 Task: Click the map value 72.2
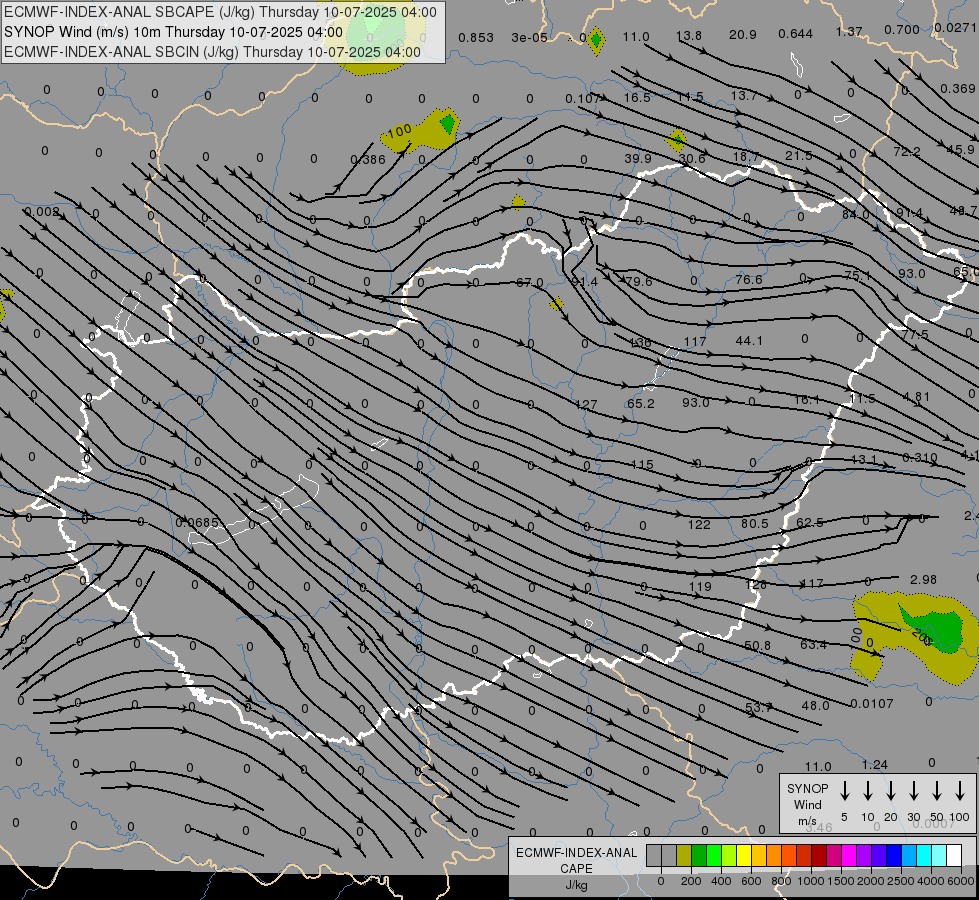(907, 152)
